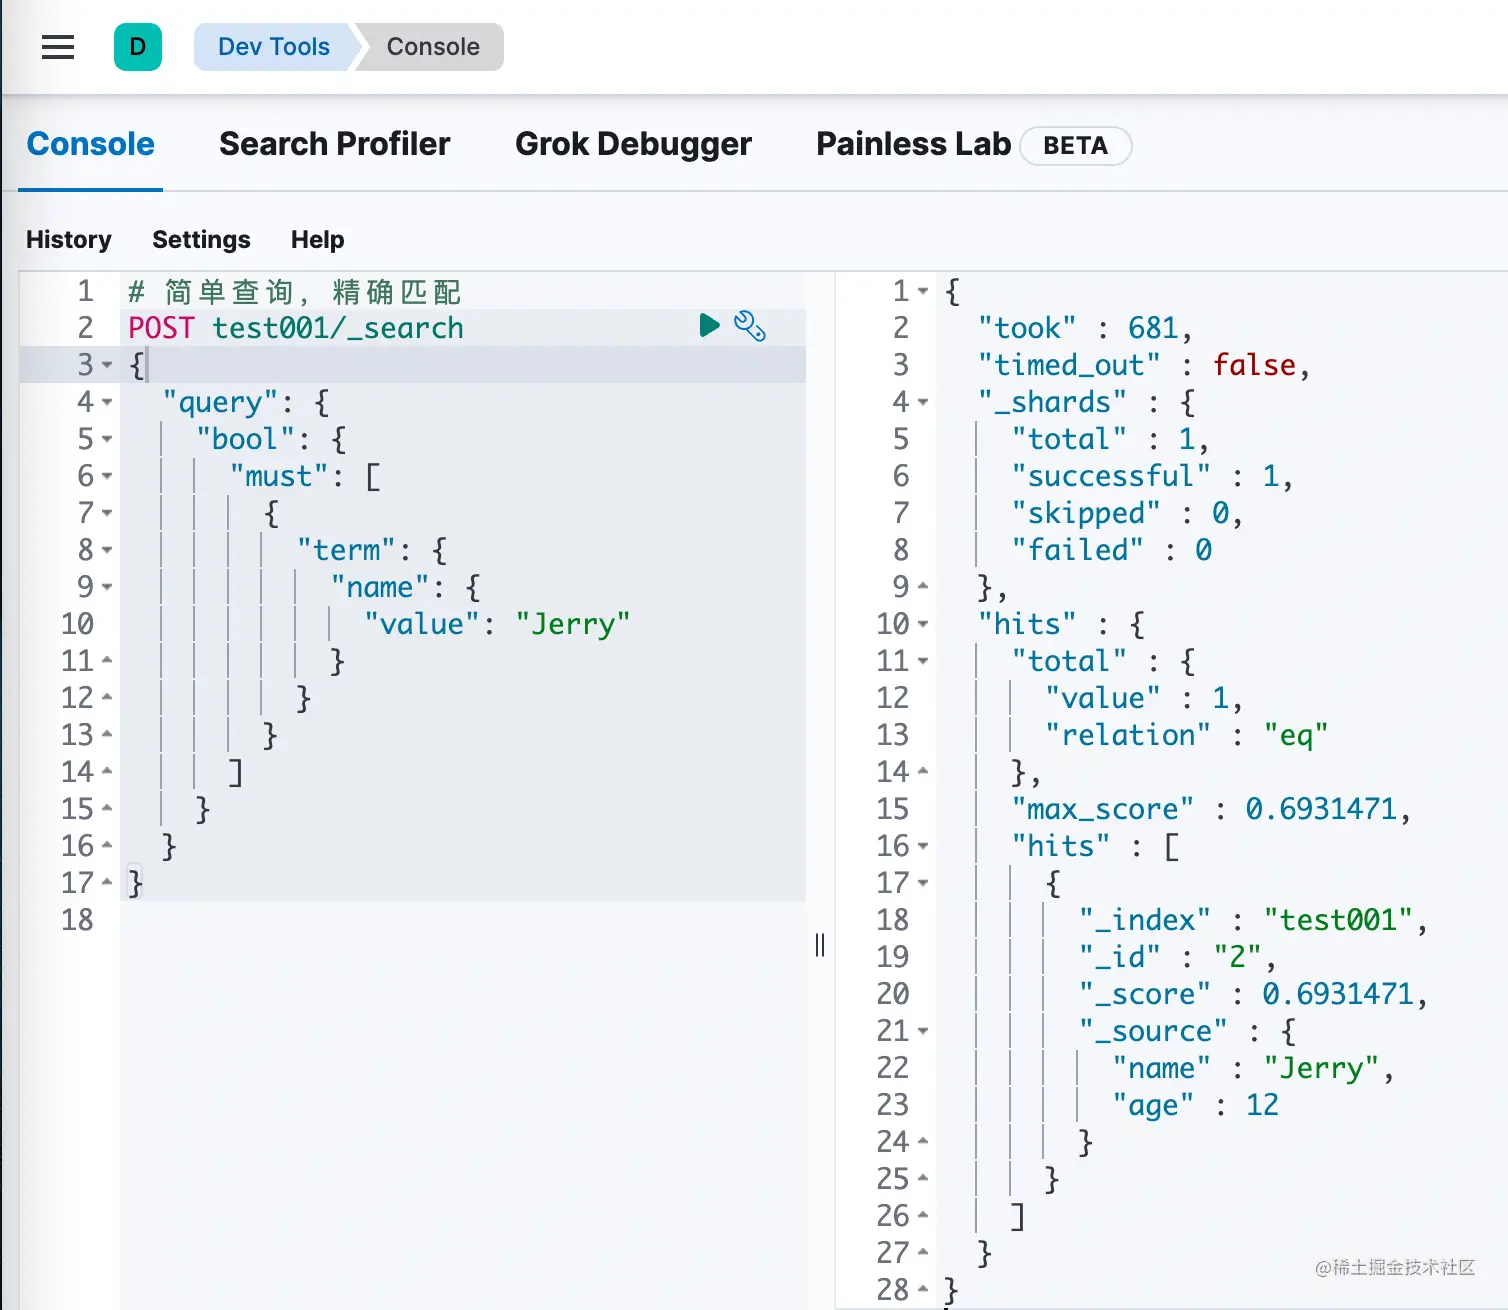Screen dimensions: 1508x1310
Task: Open the History menu
Action: pyautogui.click(x=68, y=239)
